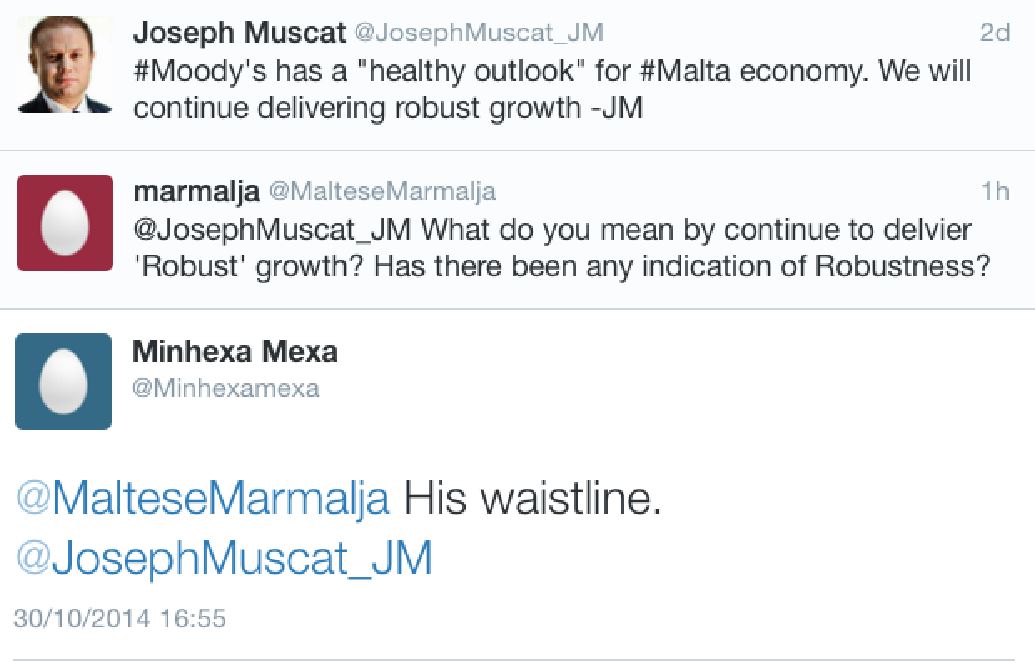Click the 2d timestamp on Muscat's tweet

(x=994, y=33)
